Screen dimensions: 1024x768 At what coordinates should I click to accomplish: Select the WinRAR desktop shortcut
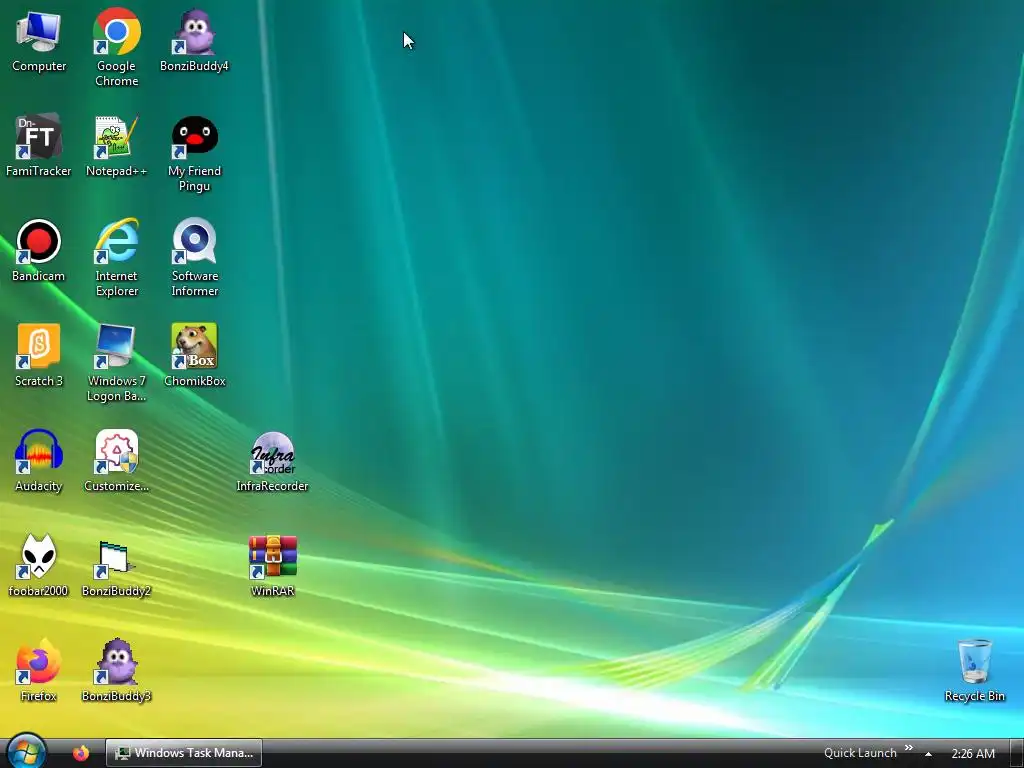click(x=272, y=566)
